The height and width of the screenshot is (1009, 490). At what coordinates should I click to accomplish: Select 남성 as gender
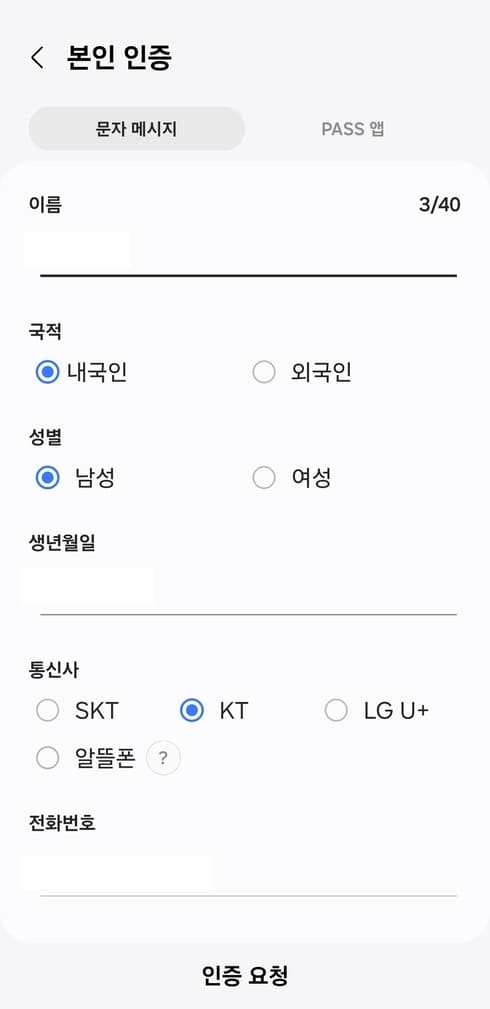(x=75, y=478)
